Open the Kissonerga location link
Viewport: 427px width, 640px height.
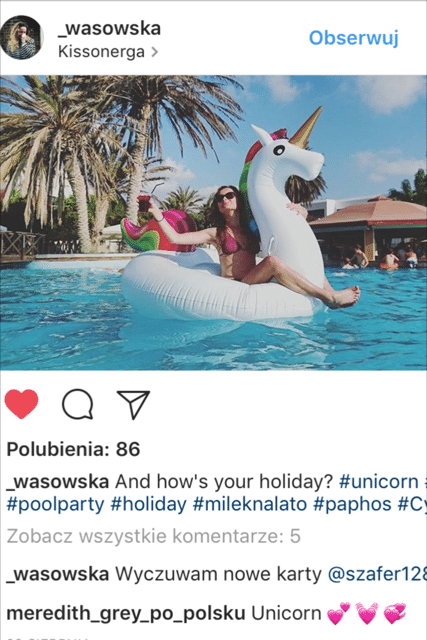coord(101,52)
